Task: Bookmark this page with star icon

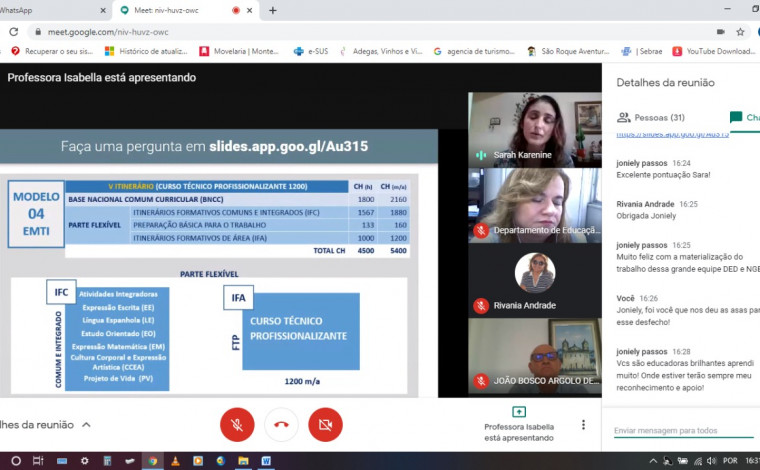Action: [x=740, y=31]
